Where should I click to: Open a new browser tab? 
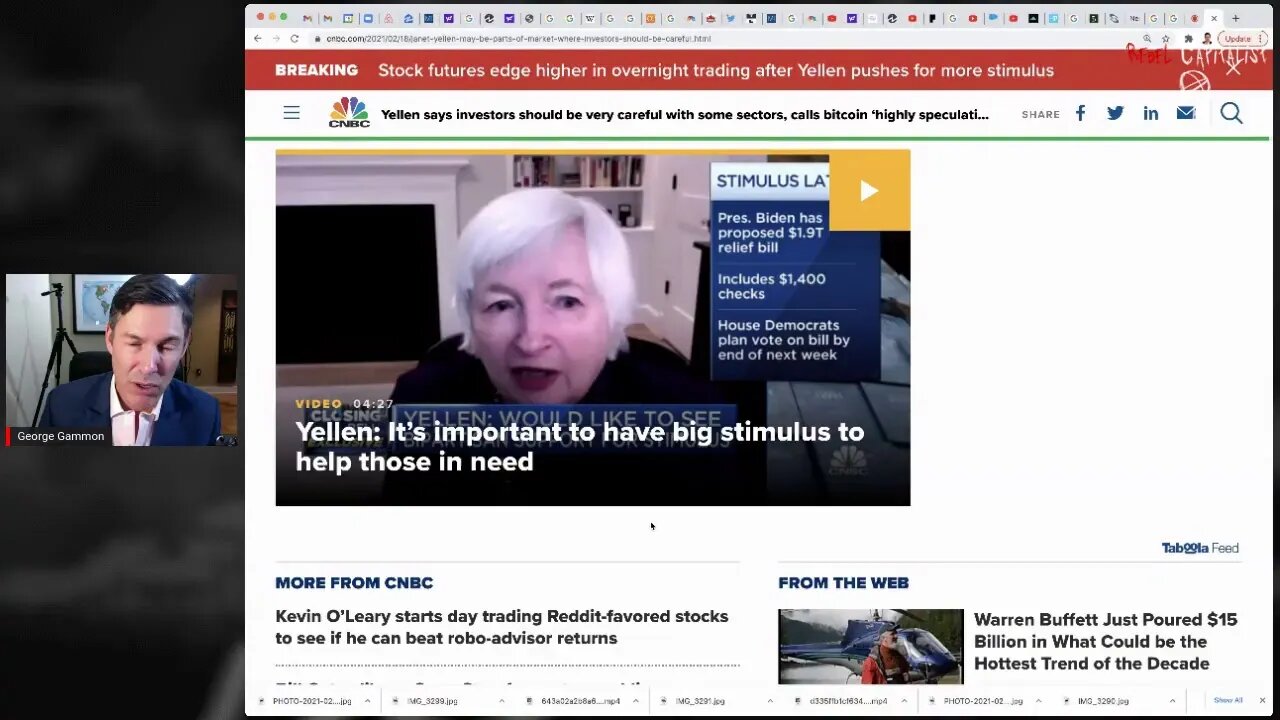(x=1235, y=18)
